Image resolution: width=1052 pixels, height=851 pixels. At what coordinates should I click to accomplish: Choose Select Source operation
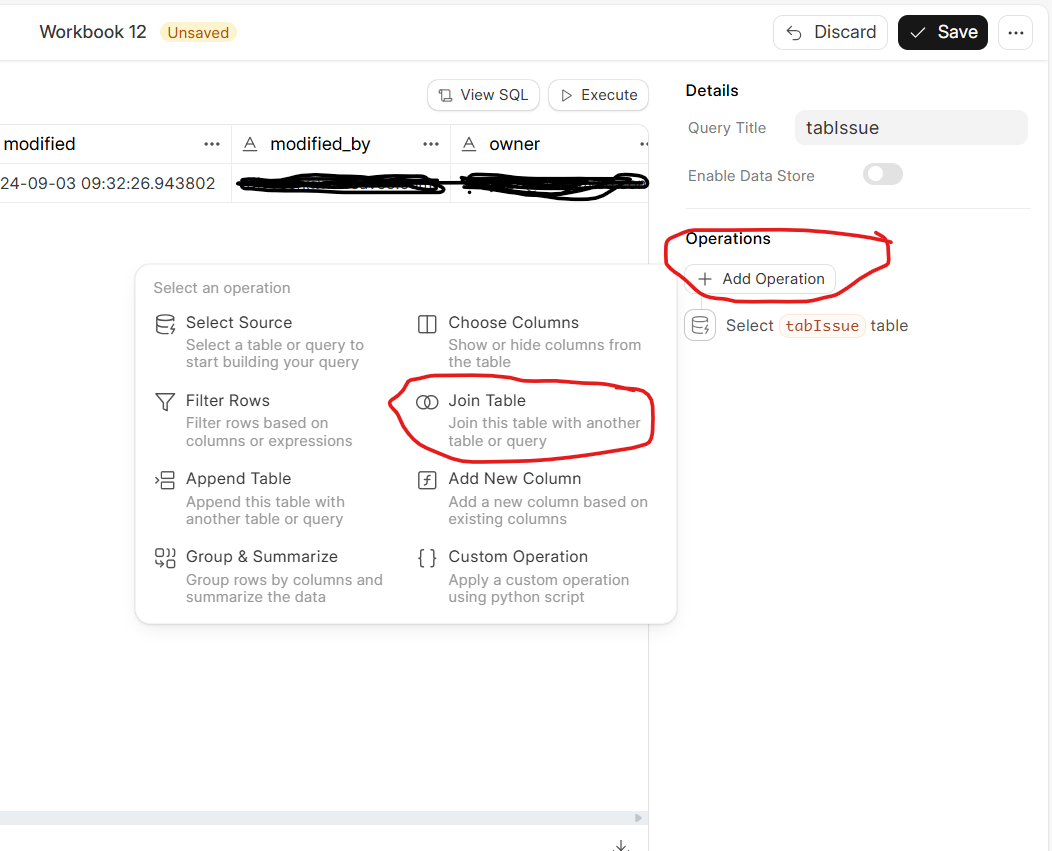[x=269, y=342]
